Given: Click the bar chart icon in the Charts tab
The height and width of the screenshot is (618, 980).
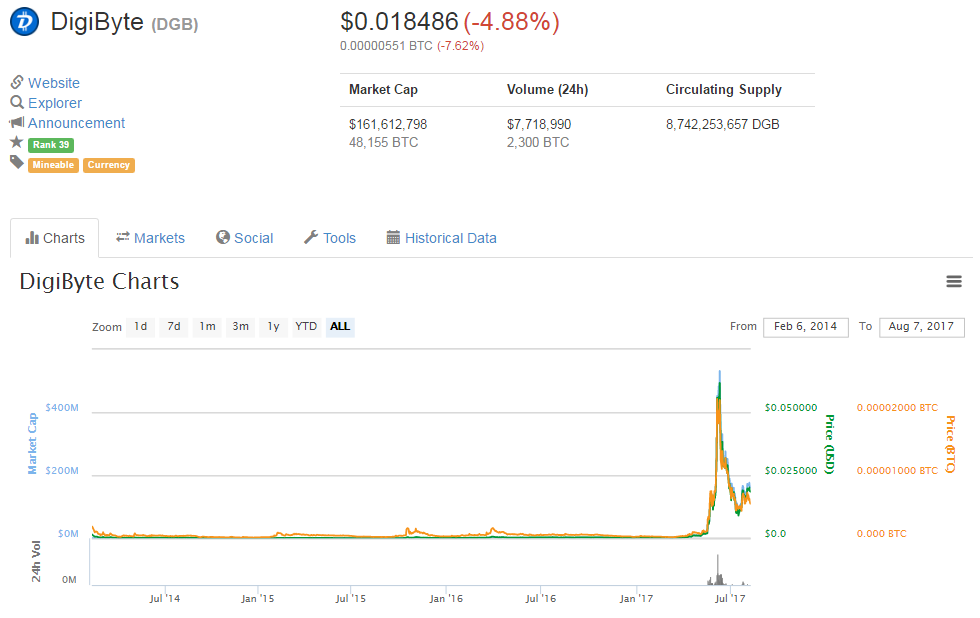Looking at the screenshot, I should tap(32, 237).
